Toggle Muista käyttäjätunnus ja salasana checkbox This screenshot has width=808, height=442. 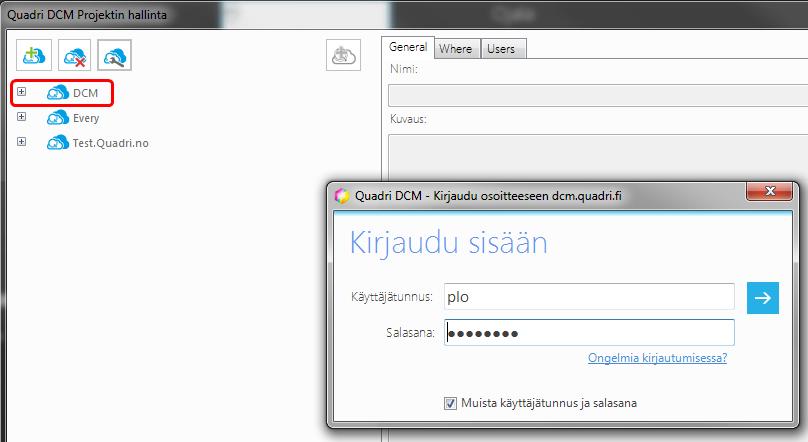[450, 403]
